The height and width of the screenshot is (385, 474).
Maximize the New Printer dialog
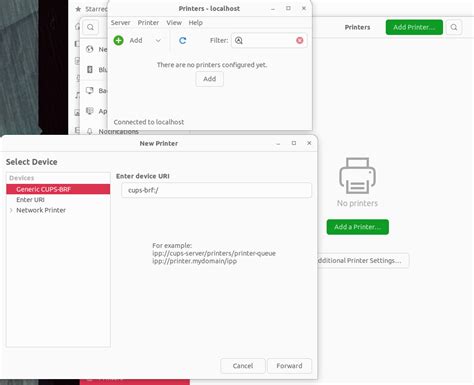point(294,143)
